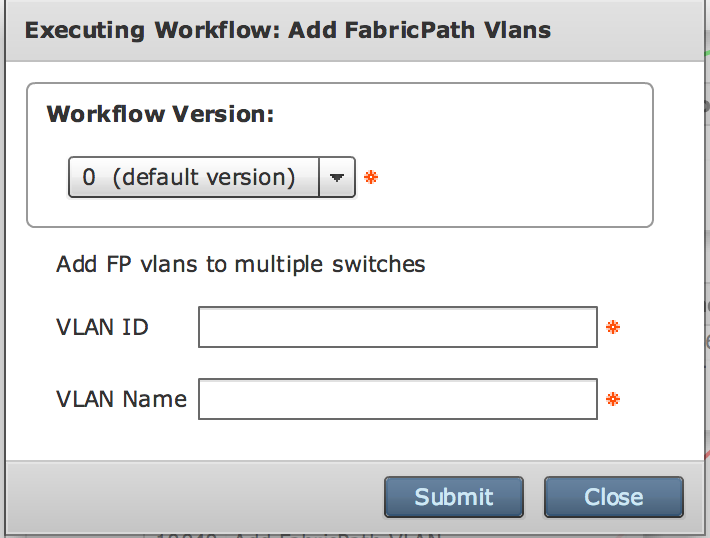The image size is (710, 538).
Task: Click blank dialog area below VLAN Name field
Action: (353, 440)
